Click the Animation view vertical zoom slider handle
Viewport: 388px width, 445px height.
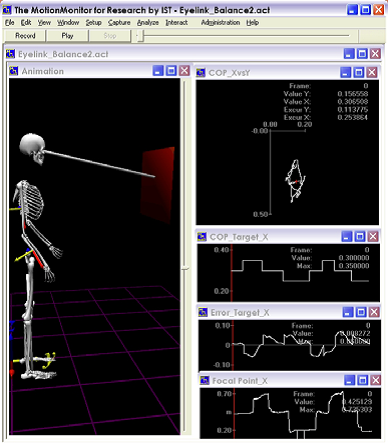click(x=185, y=268)
